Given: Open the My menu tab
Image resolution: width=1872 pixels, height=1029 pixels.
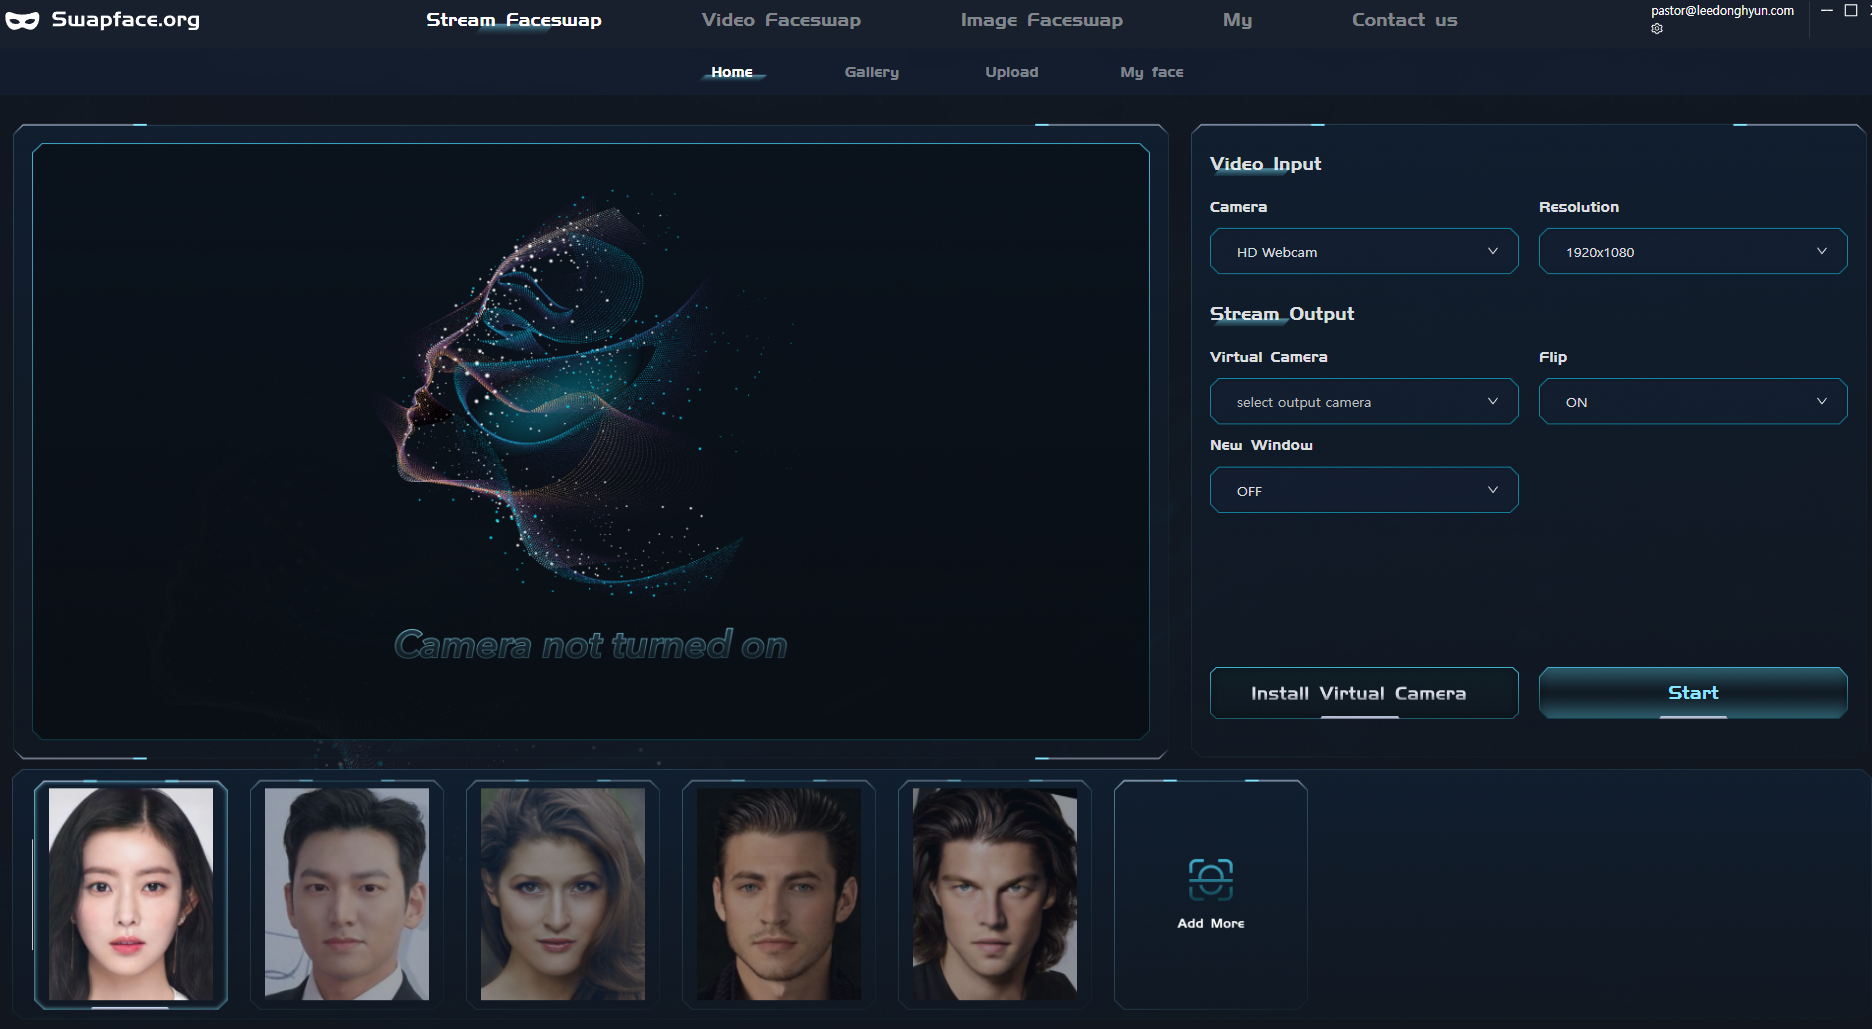Looking at the screenshot, I should coord(1237,20).
